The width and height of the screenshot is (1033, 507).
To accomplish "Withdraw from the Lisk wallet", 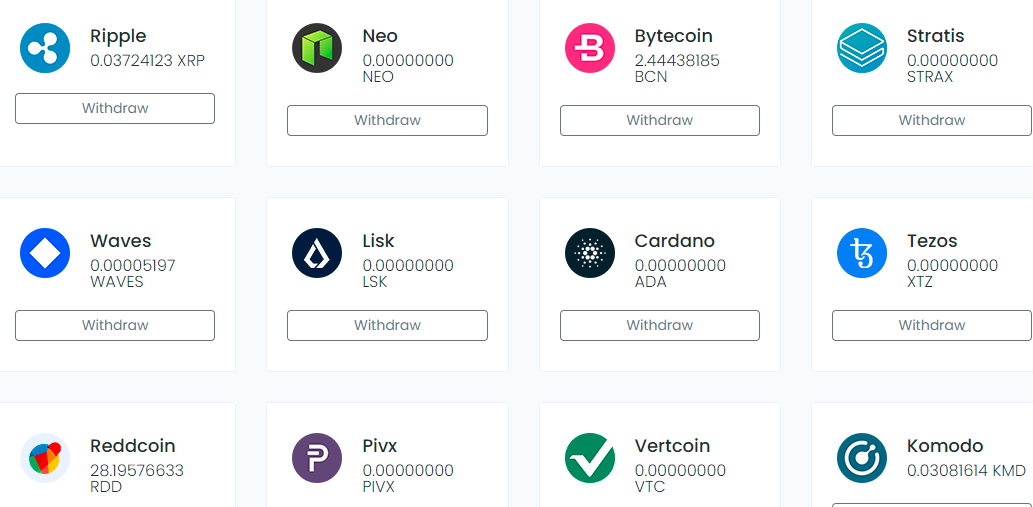I will pos(387,325).
